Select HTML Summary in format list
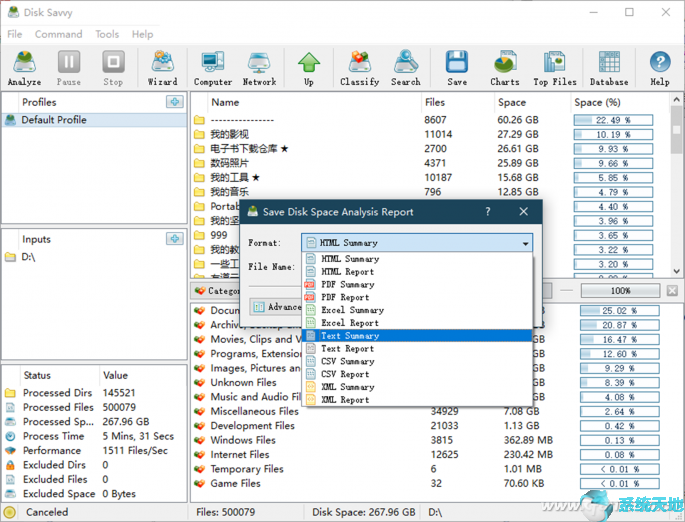Screen dimensions: 685x522 [419, 259]
